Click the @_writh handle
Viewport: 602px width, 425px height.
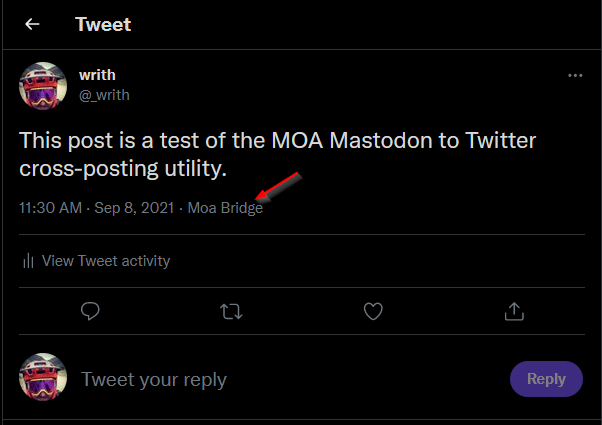coord(105,94)
